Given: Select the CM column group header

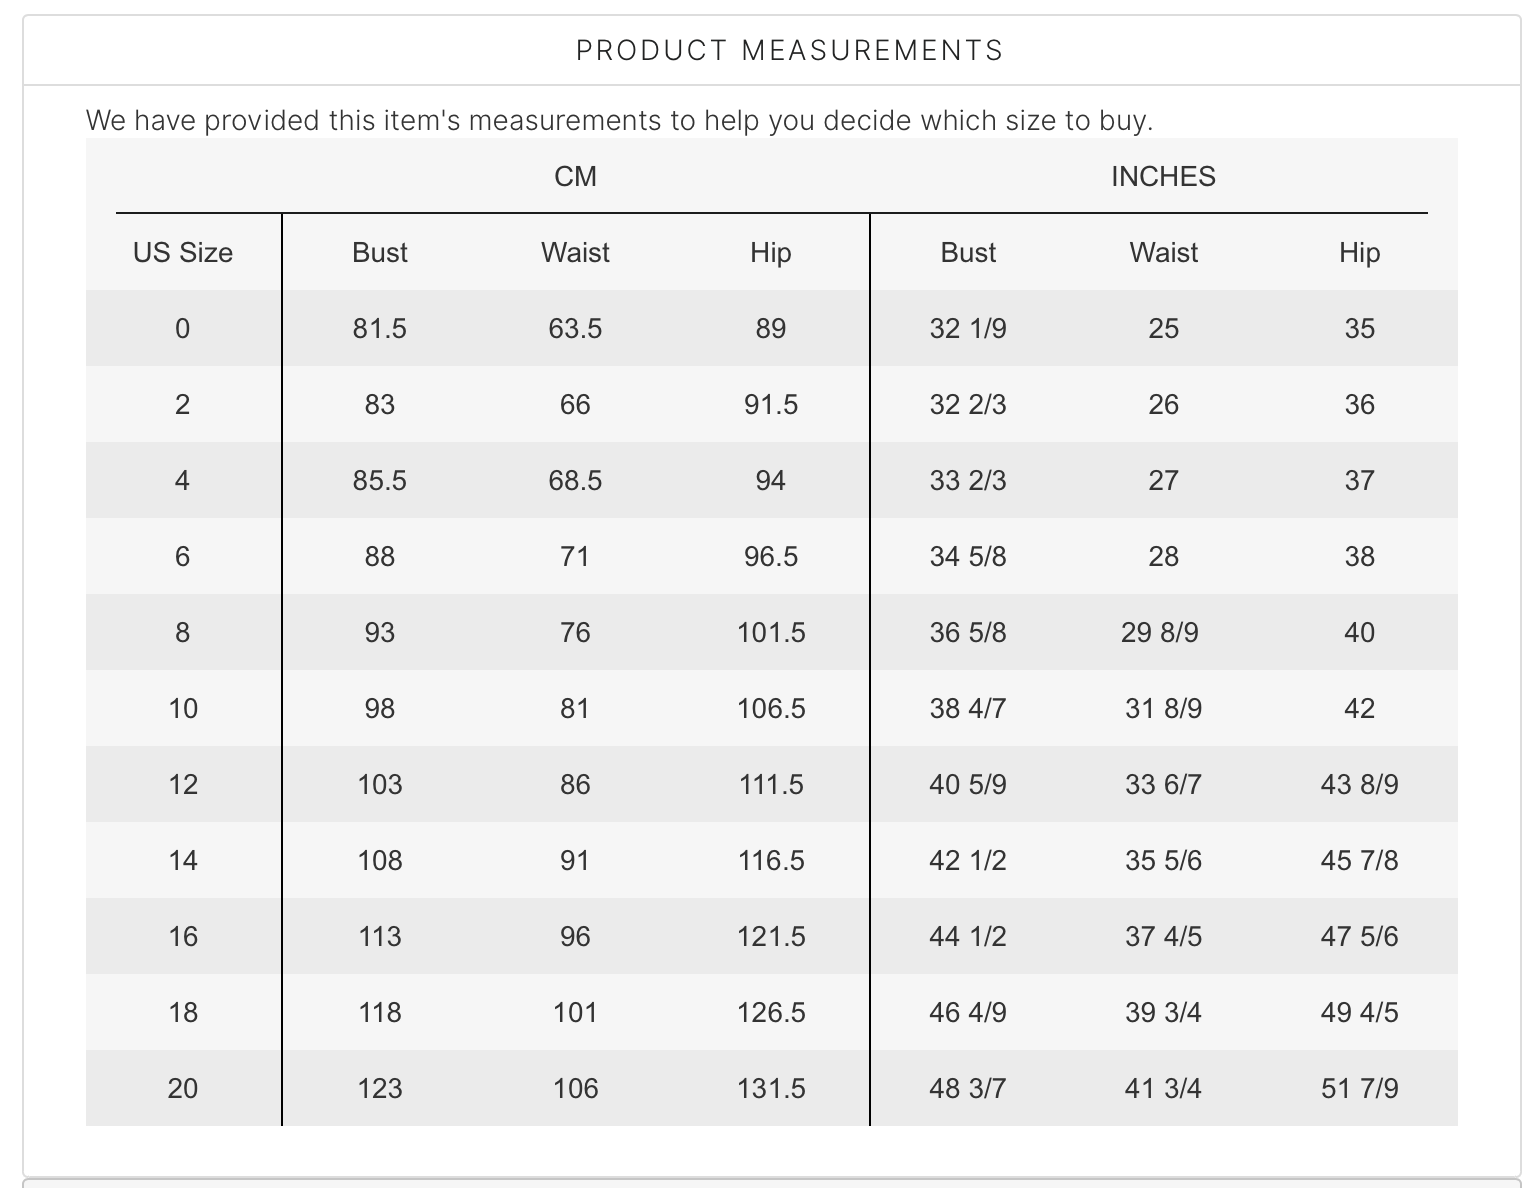Looking at the screenshot, I should click(575, 176).
